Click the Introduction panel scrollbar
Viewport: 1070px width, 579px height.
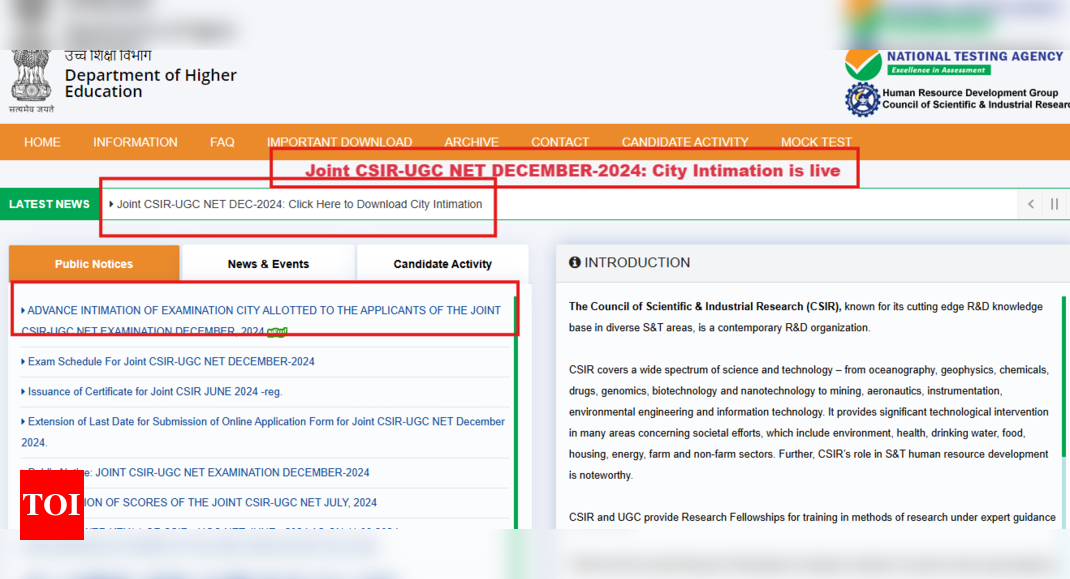1063,377
